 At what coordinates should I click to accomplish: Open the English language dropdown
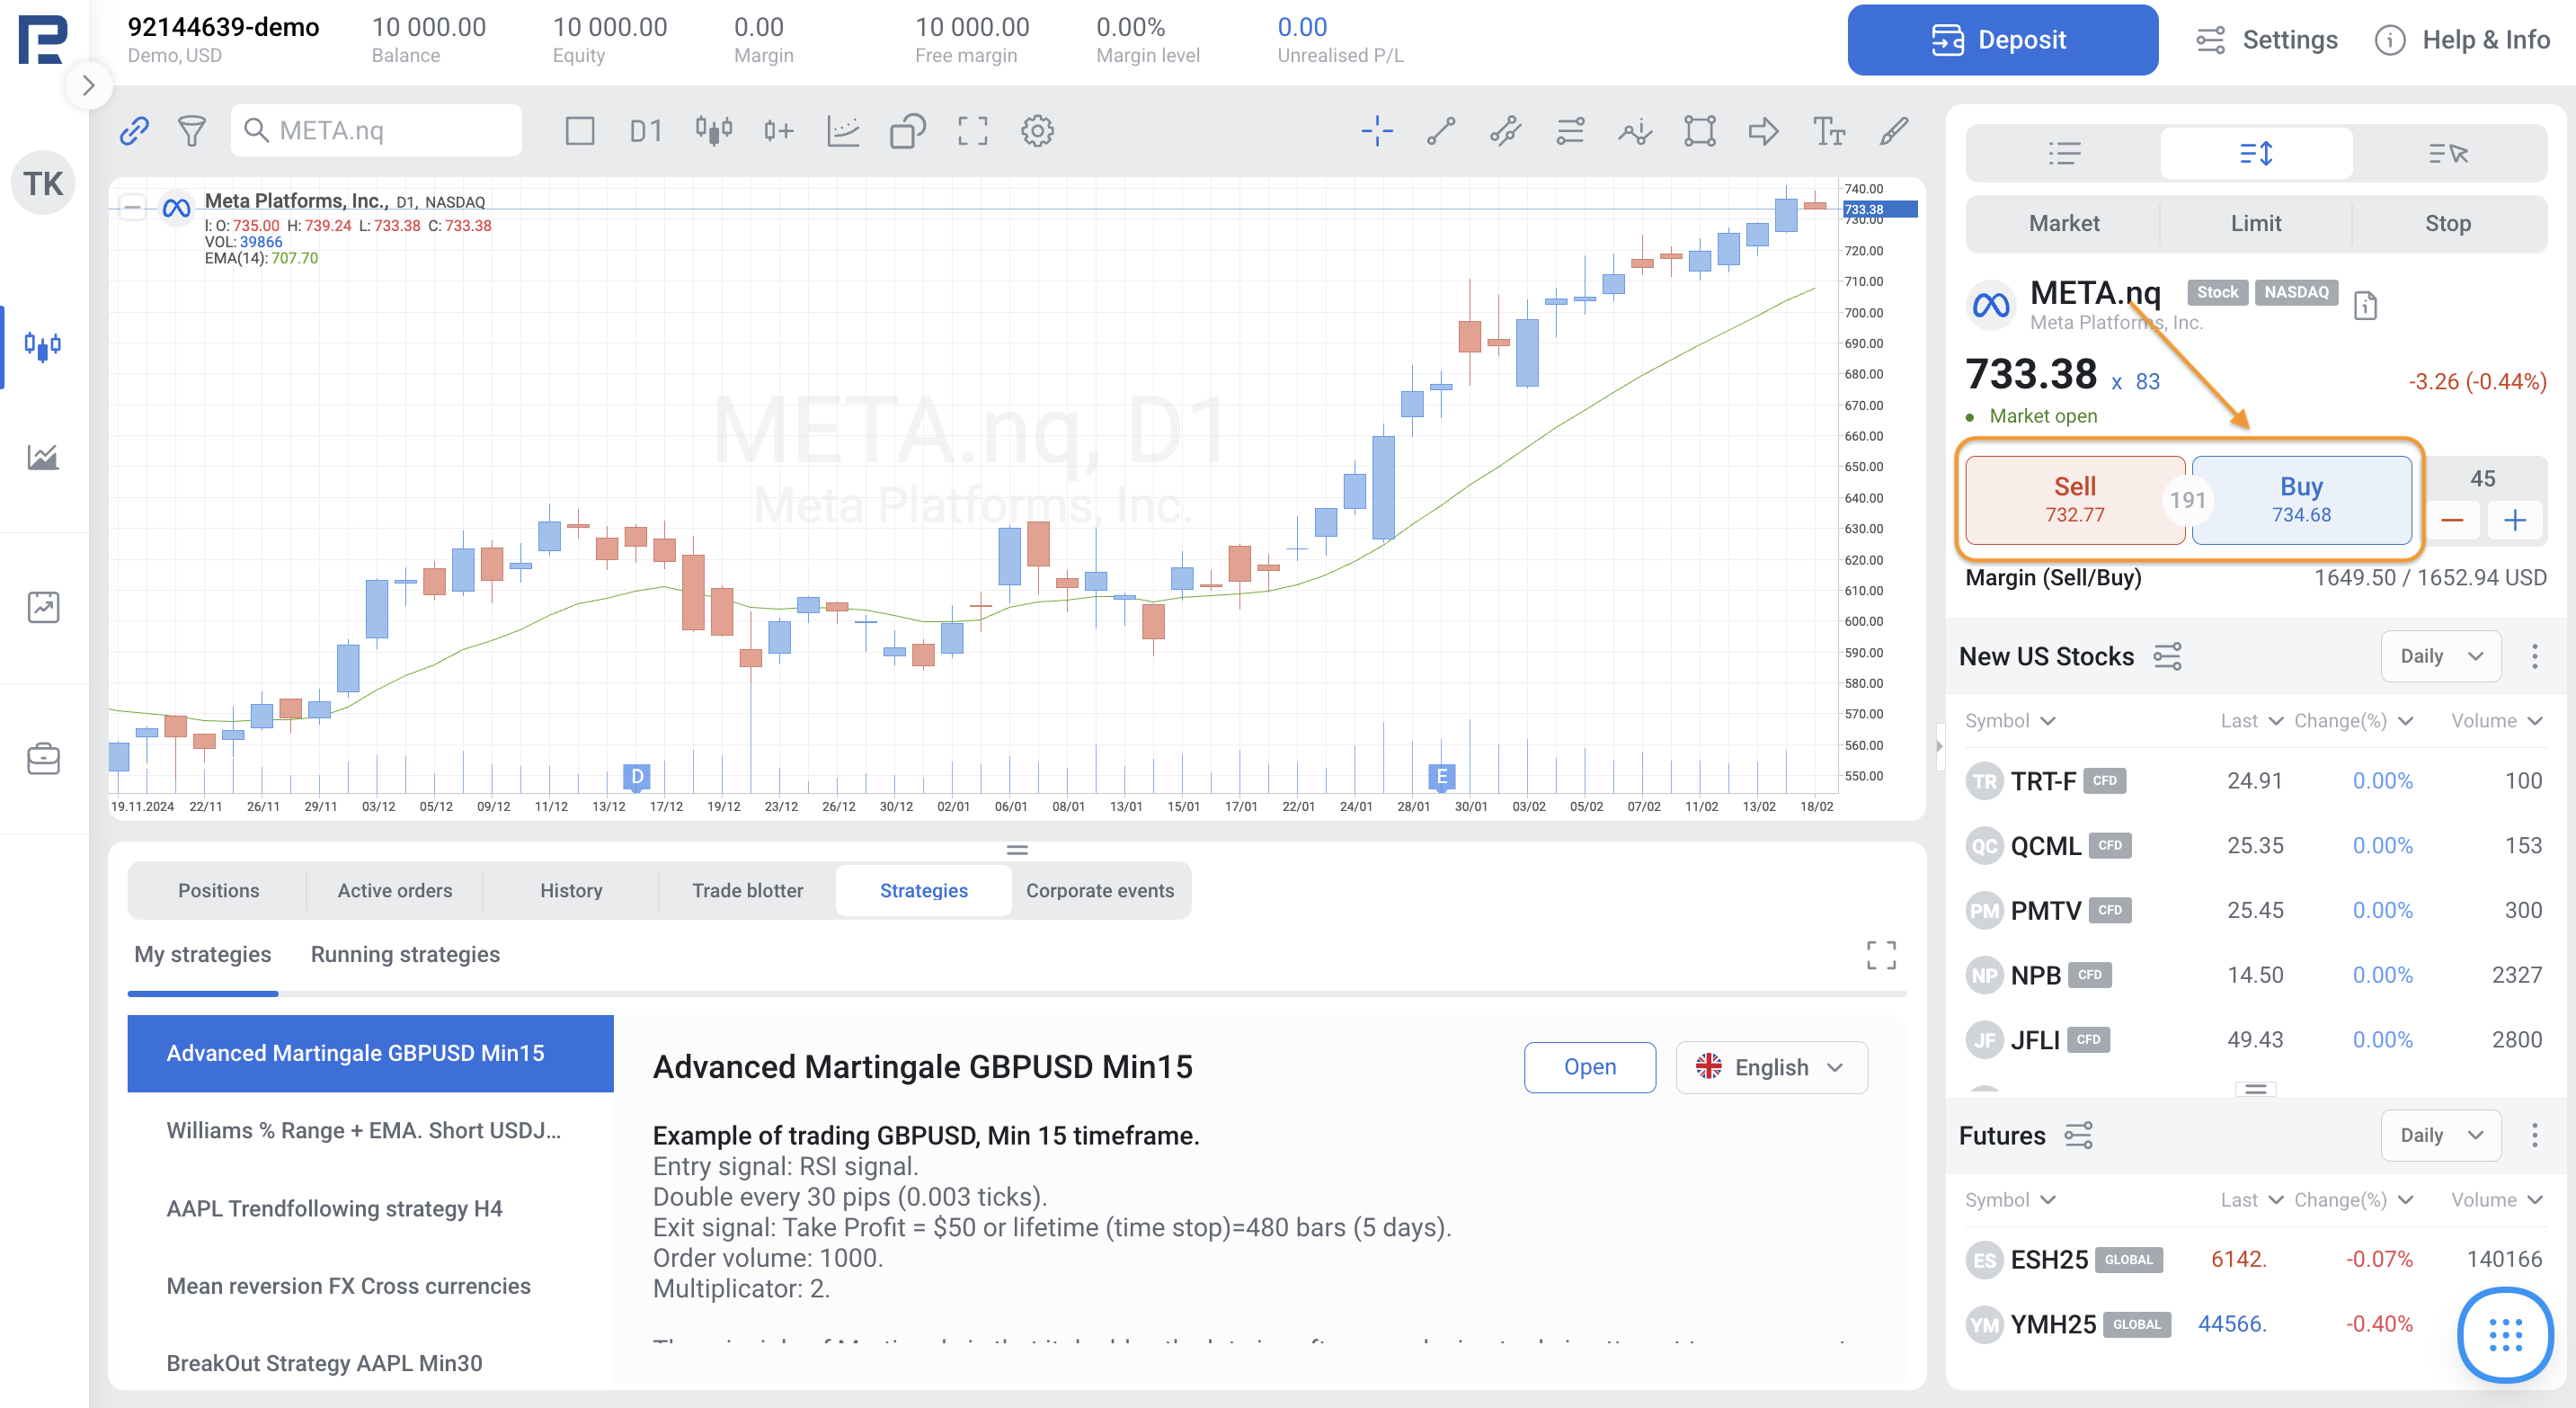(x=1771, y=1067)
